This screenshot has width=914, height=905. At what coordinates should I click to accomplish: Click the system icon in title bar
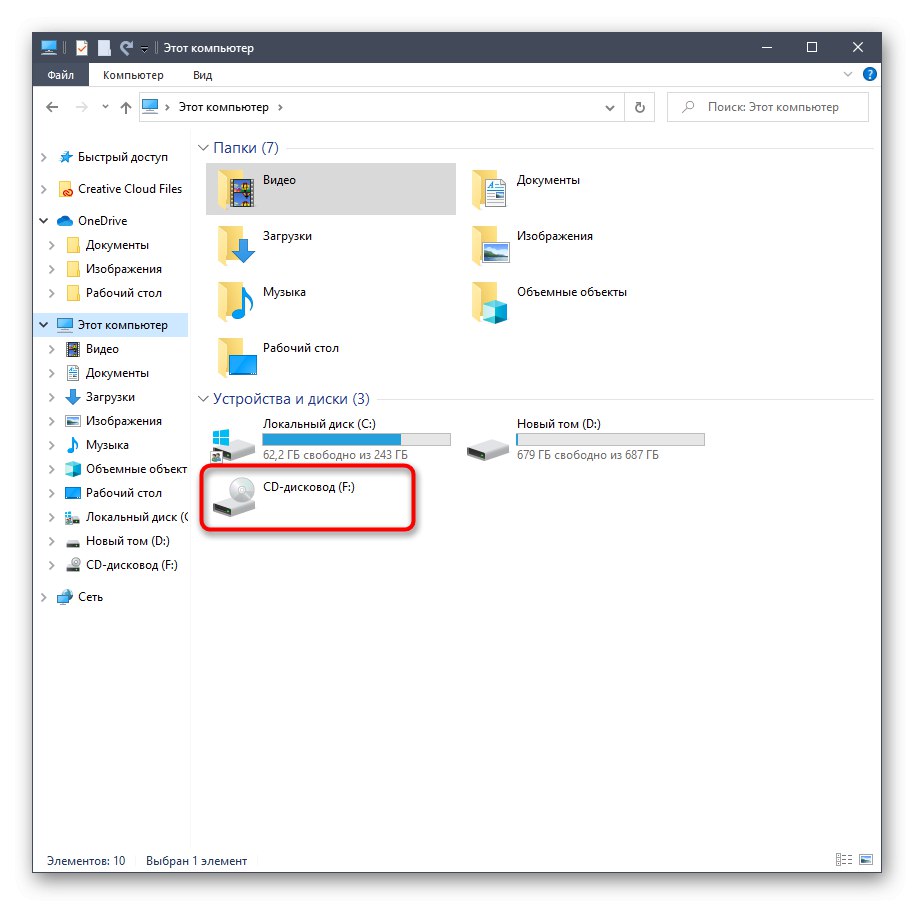pos(49,48)
